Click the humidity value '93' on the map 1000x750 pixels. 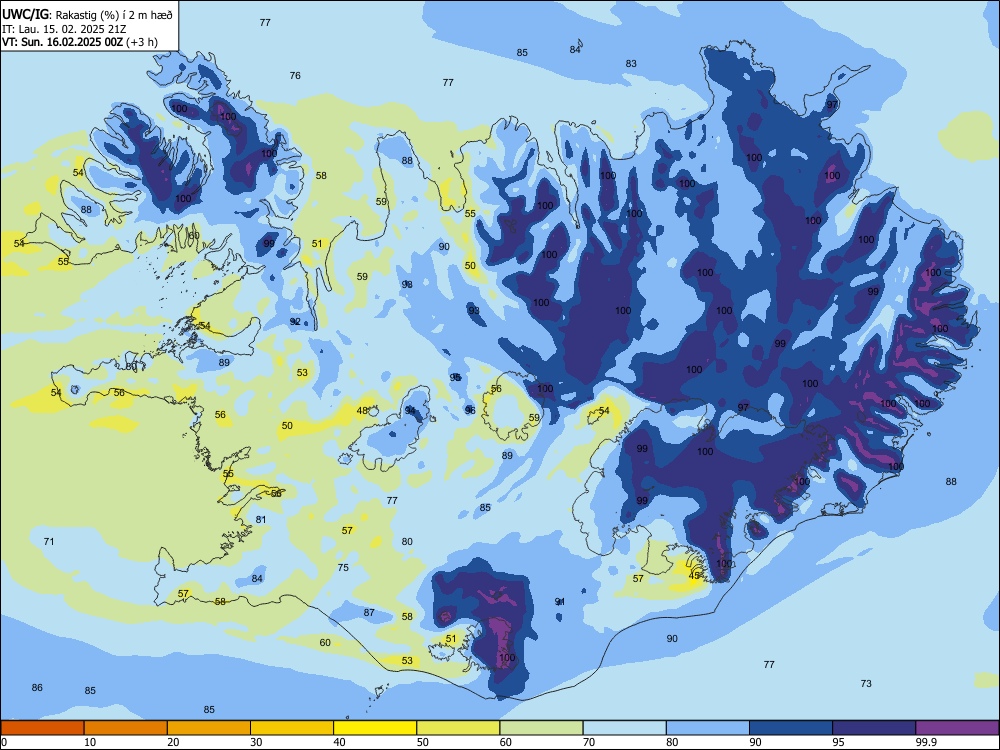(x=474, y=311)
